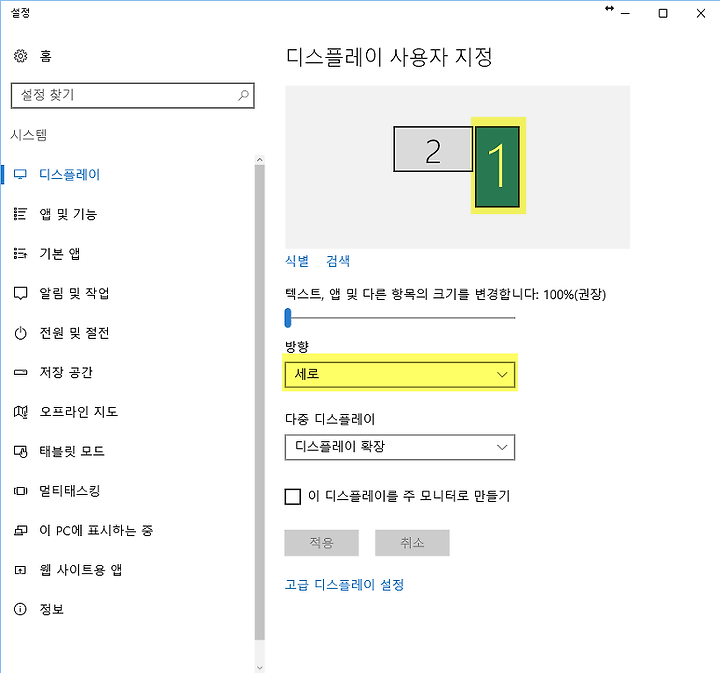Select 디스플레이 in the sidebar
Viewport: 720px width, 673px height.
tap(69, 174)
